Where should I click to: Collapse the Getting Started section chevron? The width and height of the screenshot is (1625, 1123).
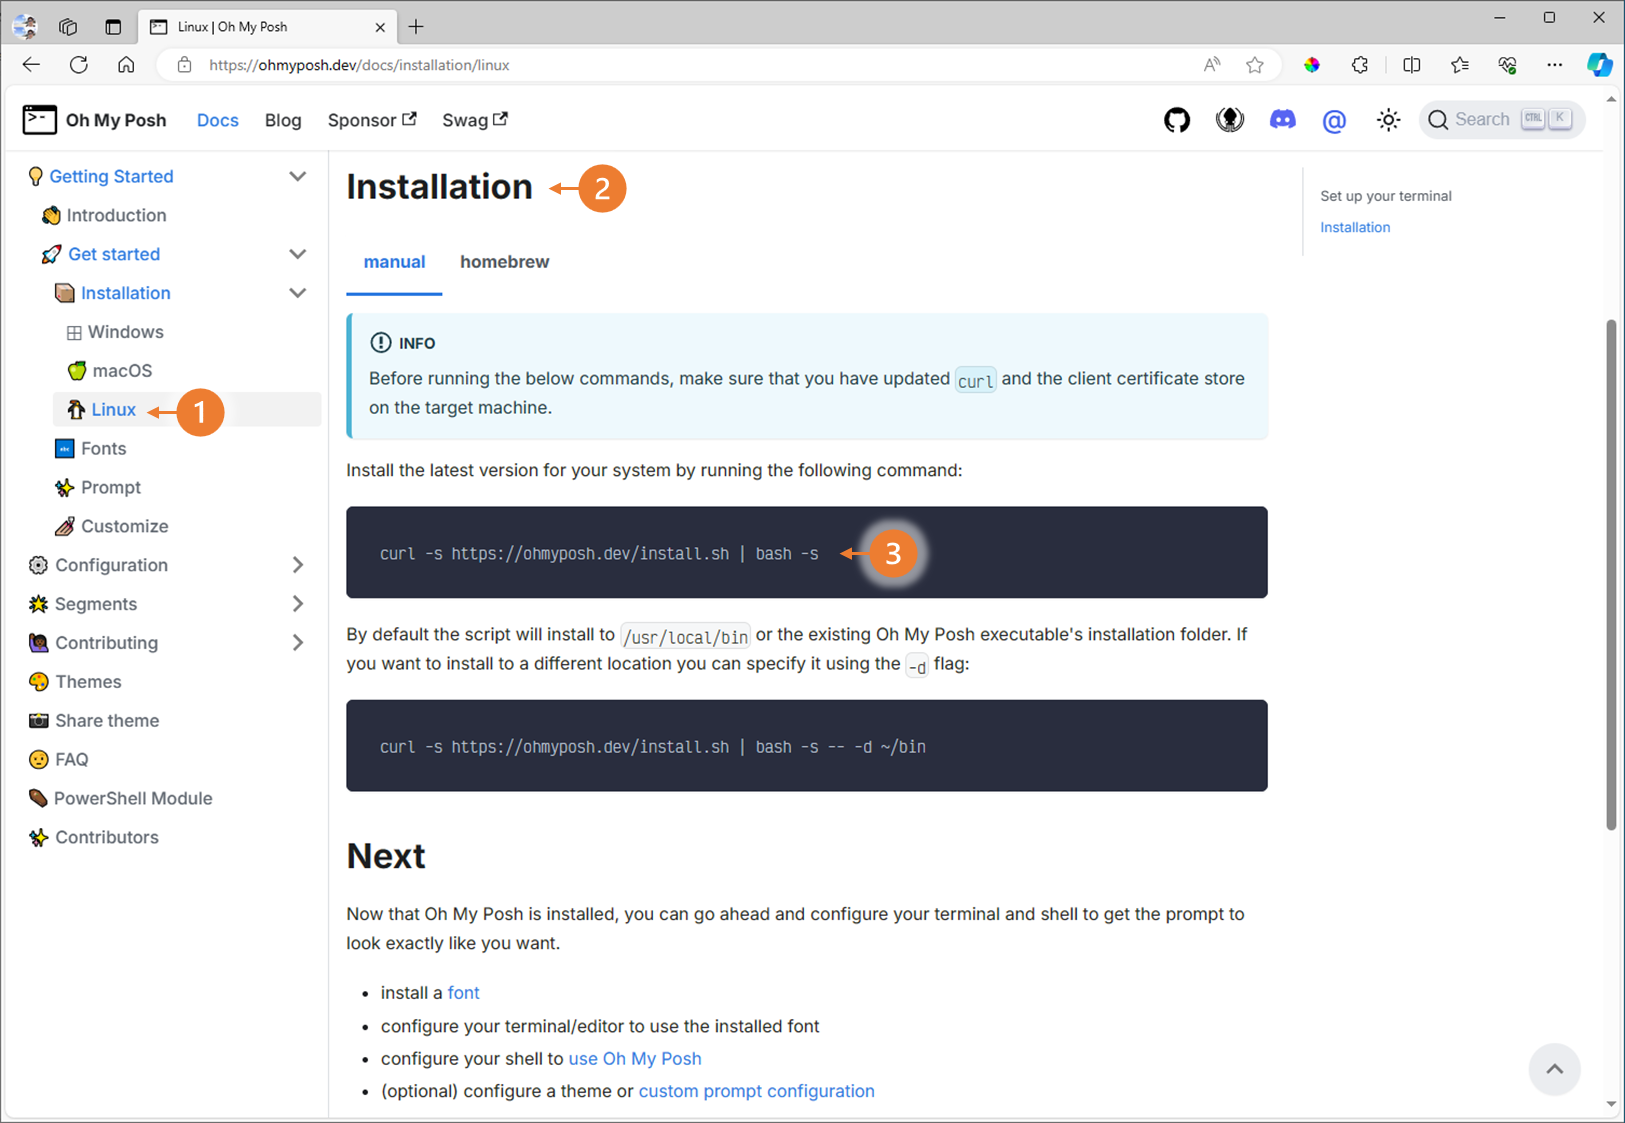coord(297,176)
